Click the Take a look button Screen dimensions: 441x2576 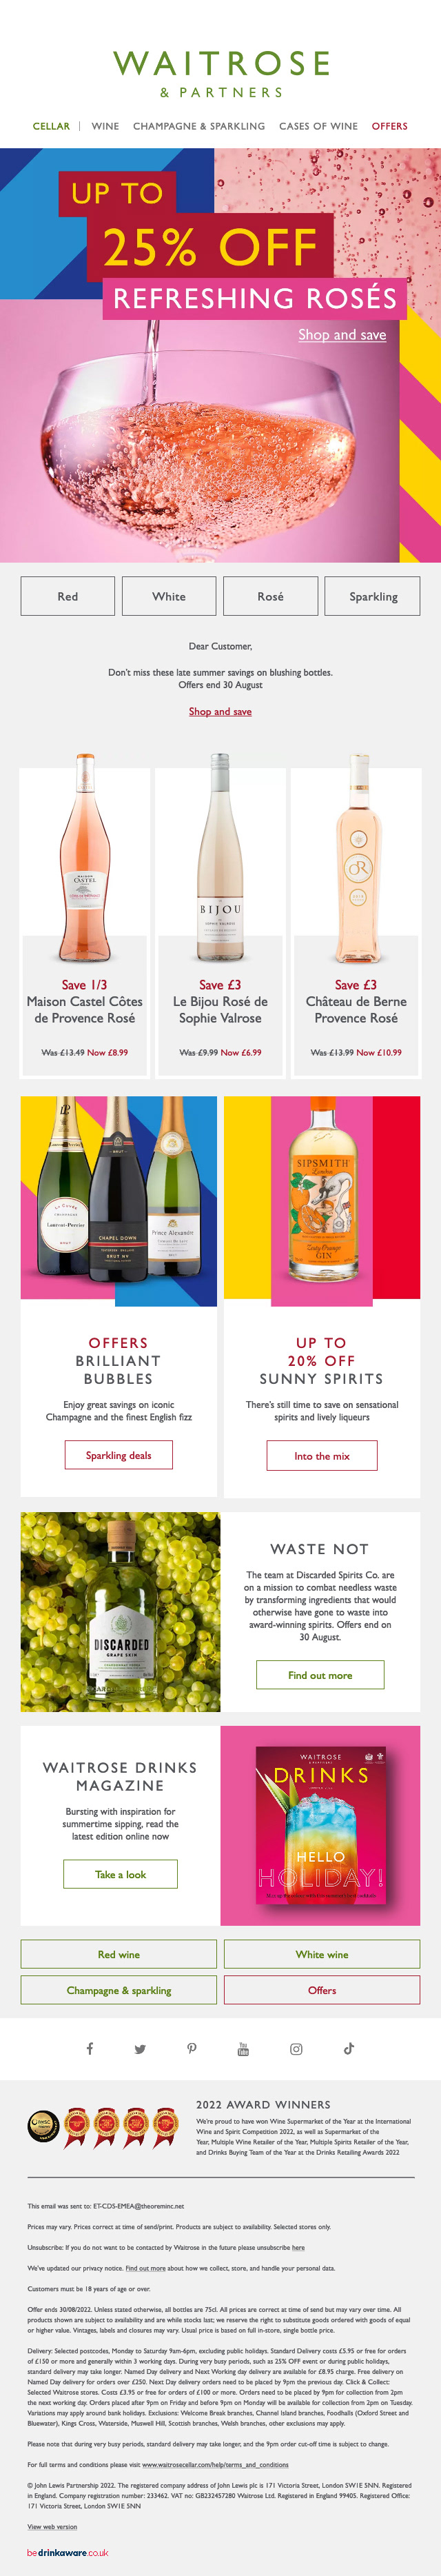(121, 1874)
